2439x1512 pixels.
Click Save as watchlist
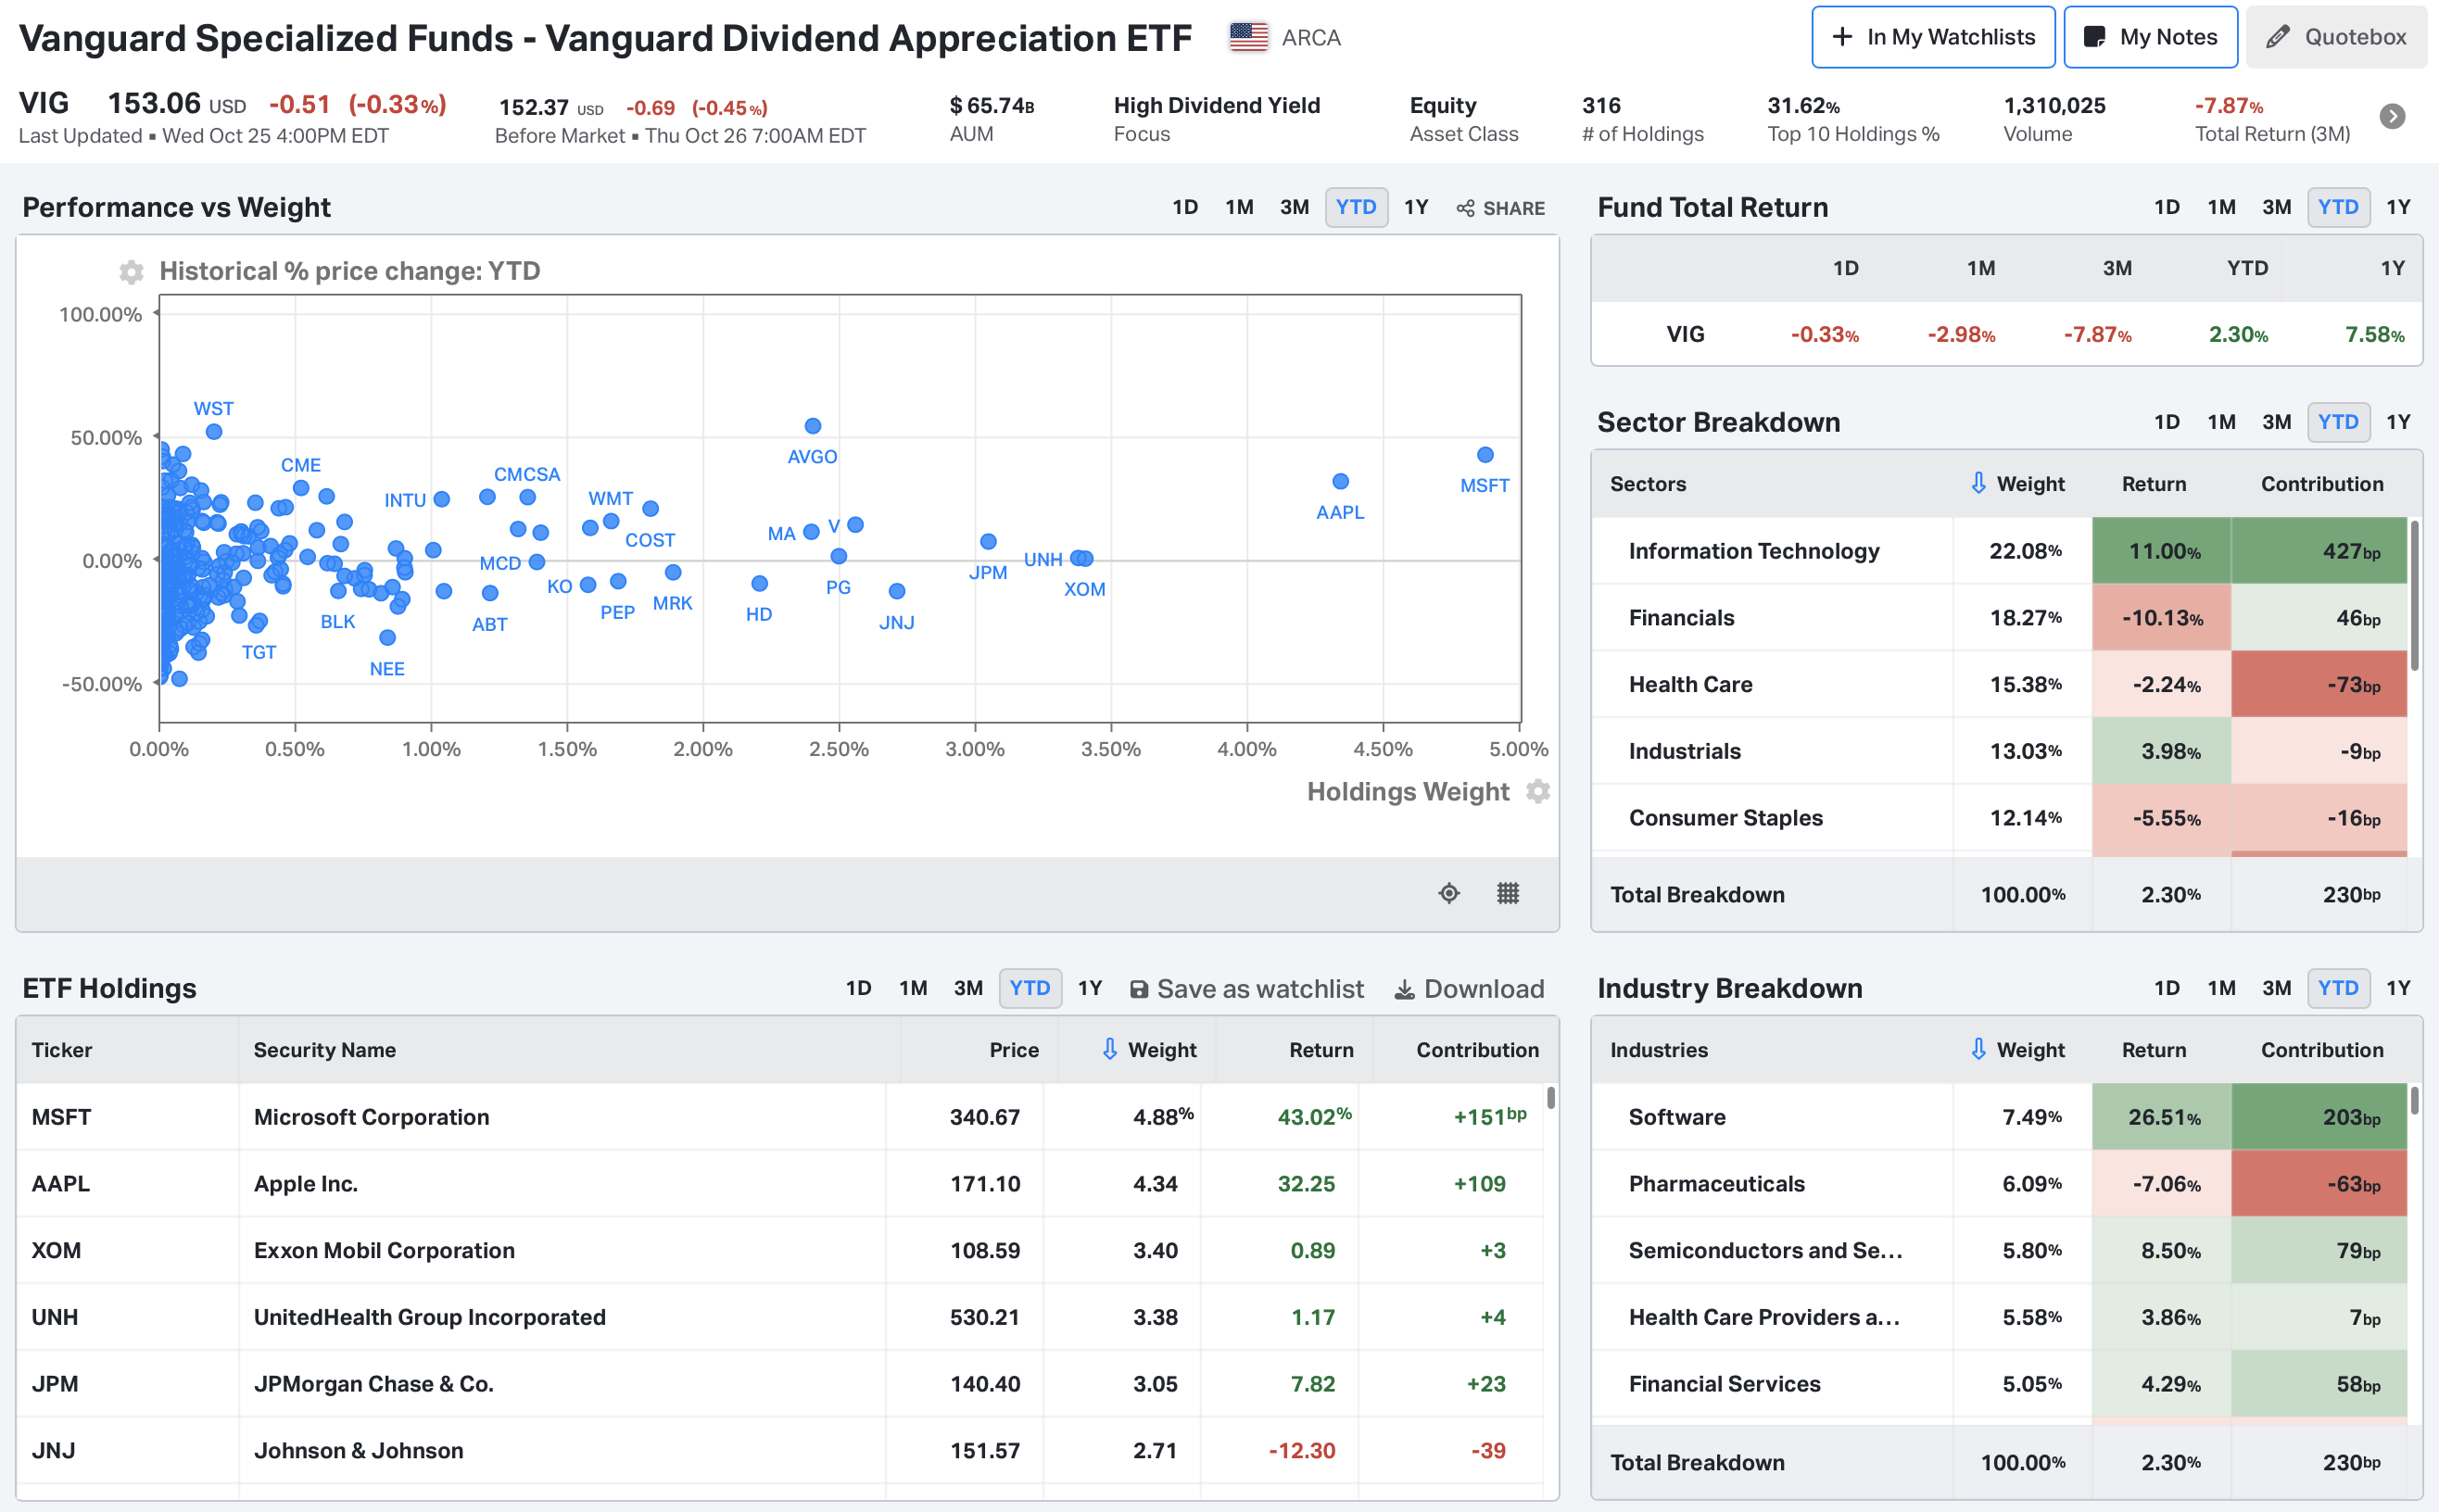[1246, 989]
